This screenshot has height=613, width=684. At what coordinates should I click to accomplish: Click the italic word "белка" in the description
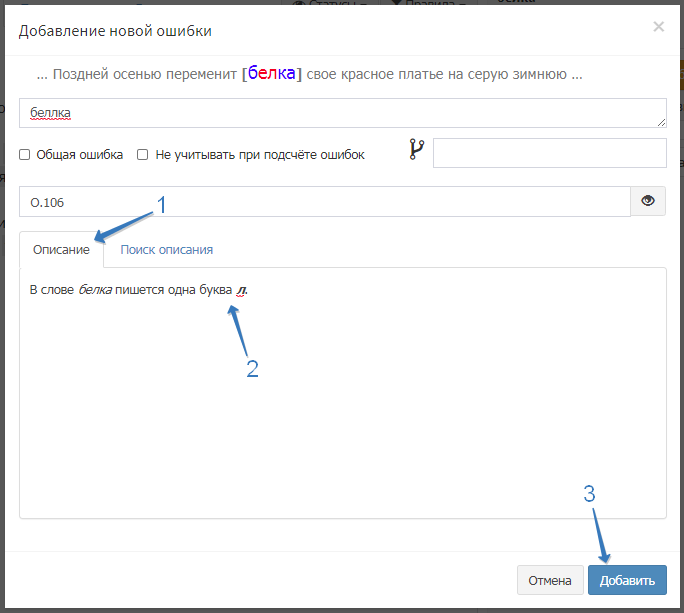coord(94,290)
